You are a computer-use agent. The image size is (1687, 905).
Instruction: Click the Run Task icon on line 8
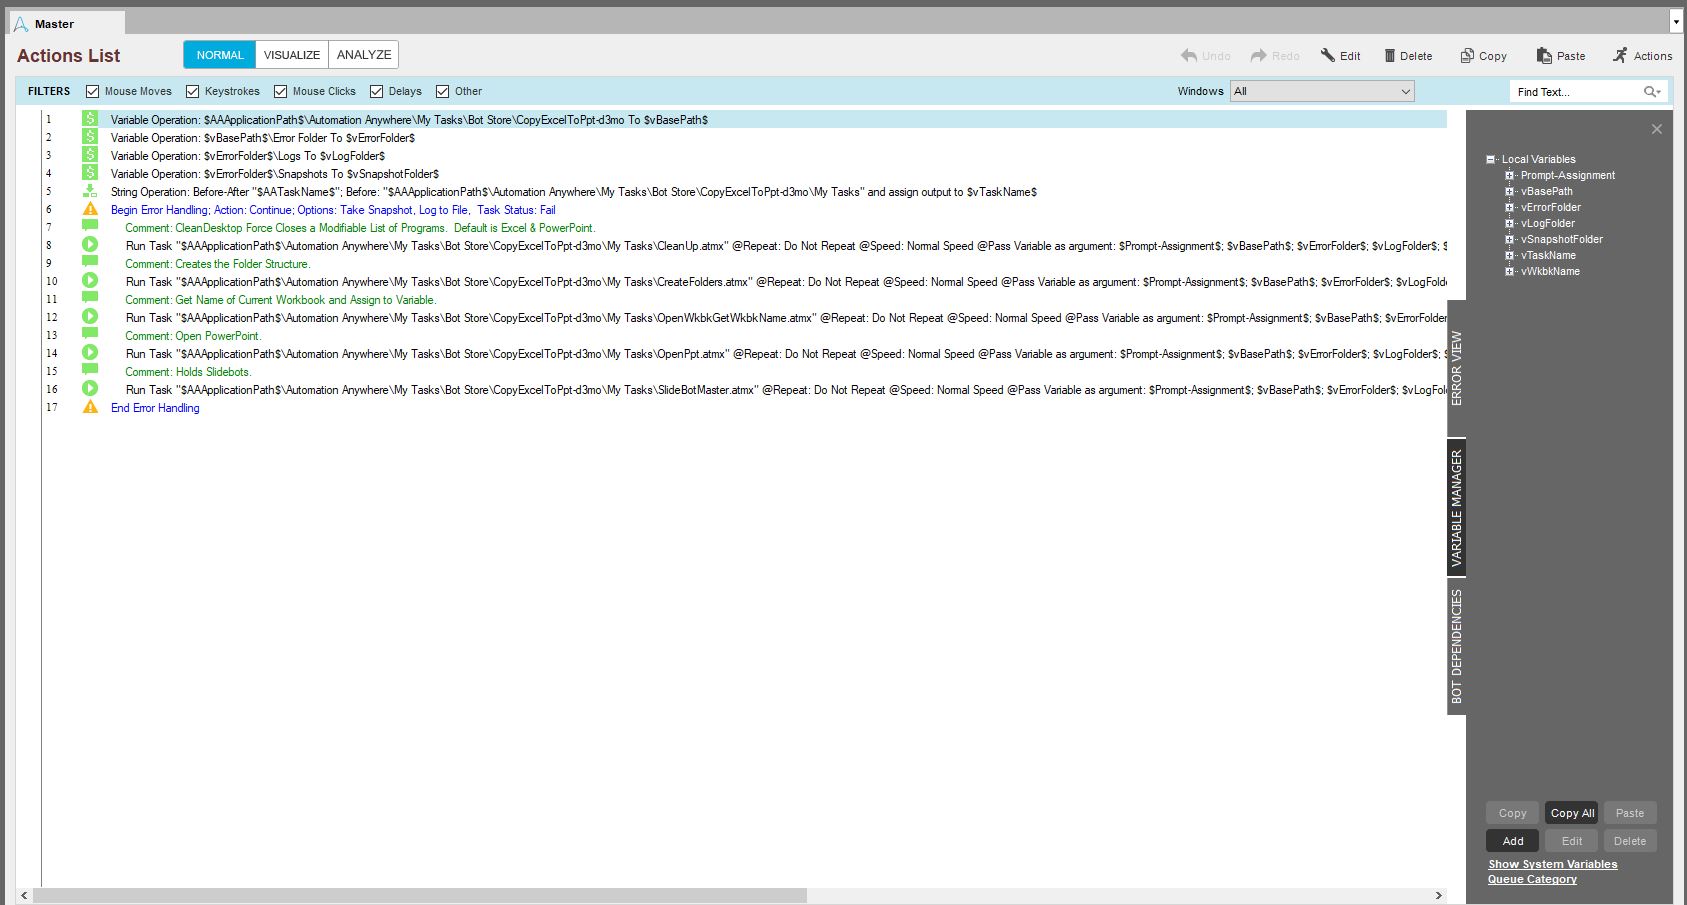point(90,245)
